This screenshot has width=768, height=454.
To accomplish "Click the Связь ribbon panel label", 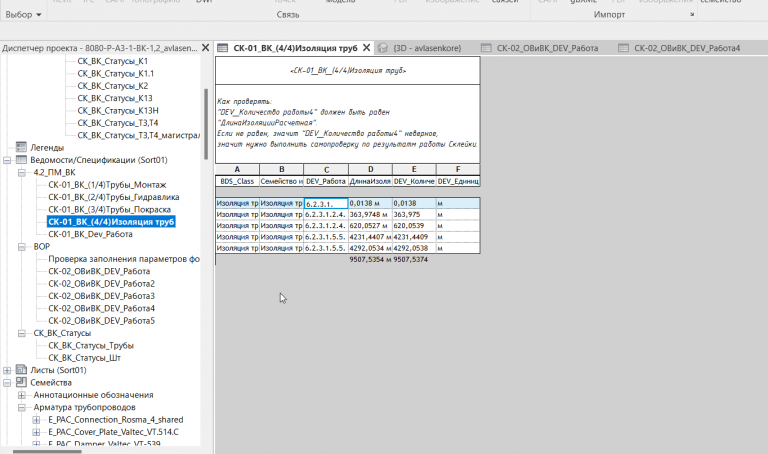I will click(288, 15).
